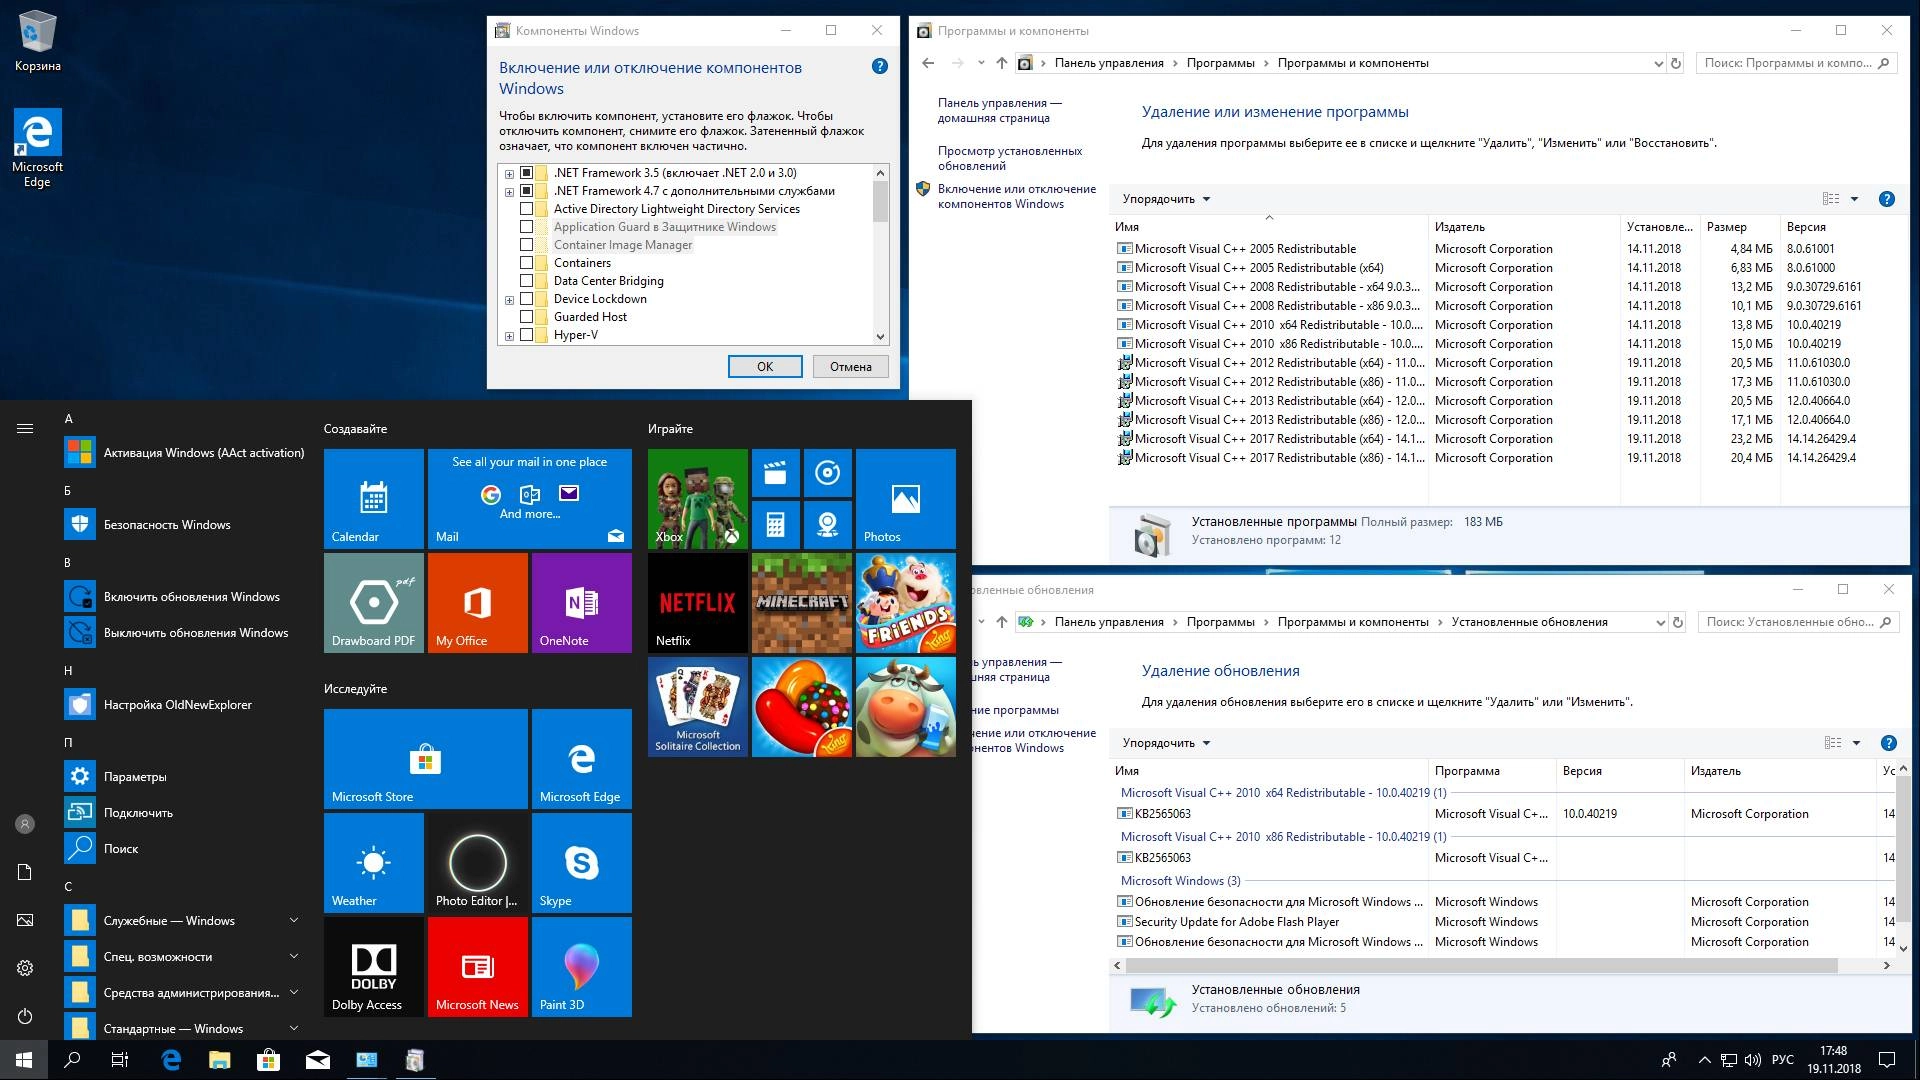The height and width of the screenshot is (1080, 1920).
Task: Open the Calendar tile
Action: [x=374, y=498]
